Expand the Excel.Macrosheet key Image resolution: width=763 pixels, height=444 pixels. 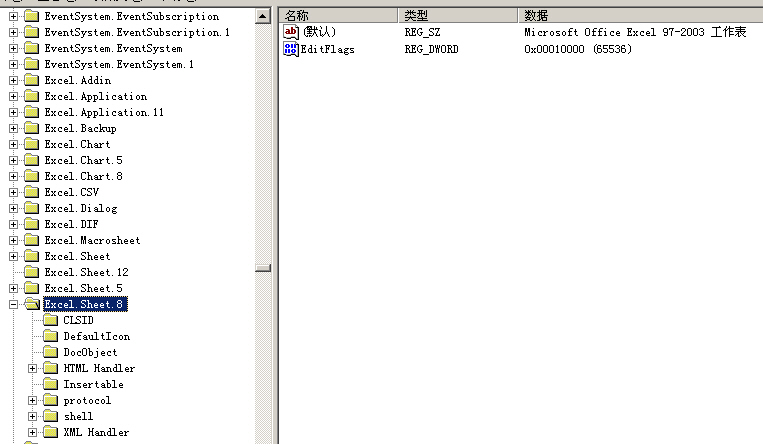click(x=14, y=240)
